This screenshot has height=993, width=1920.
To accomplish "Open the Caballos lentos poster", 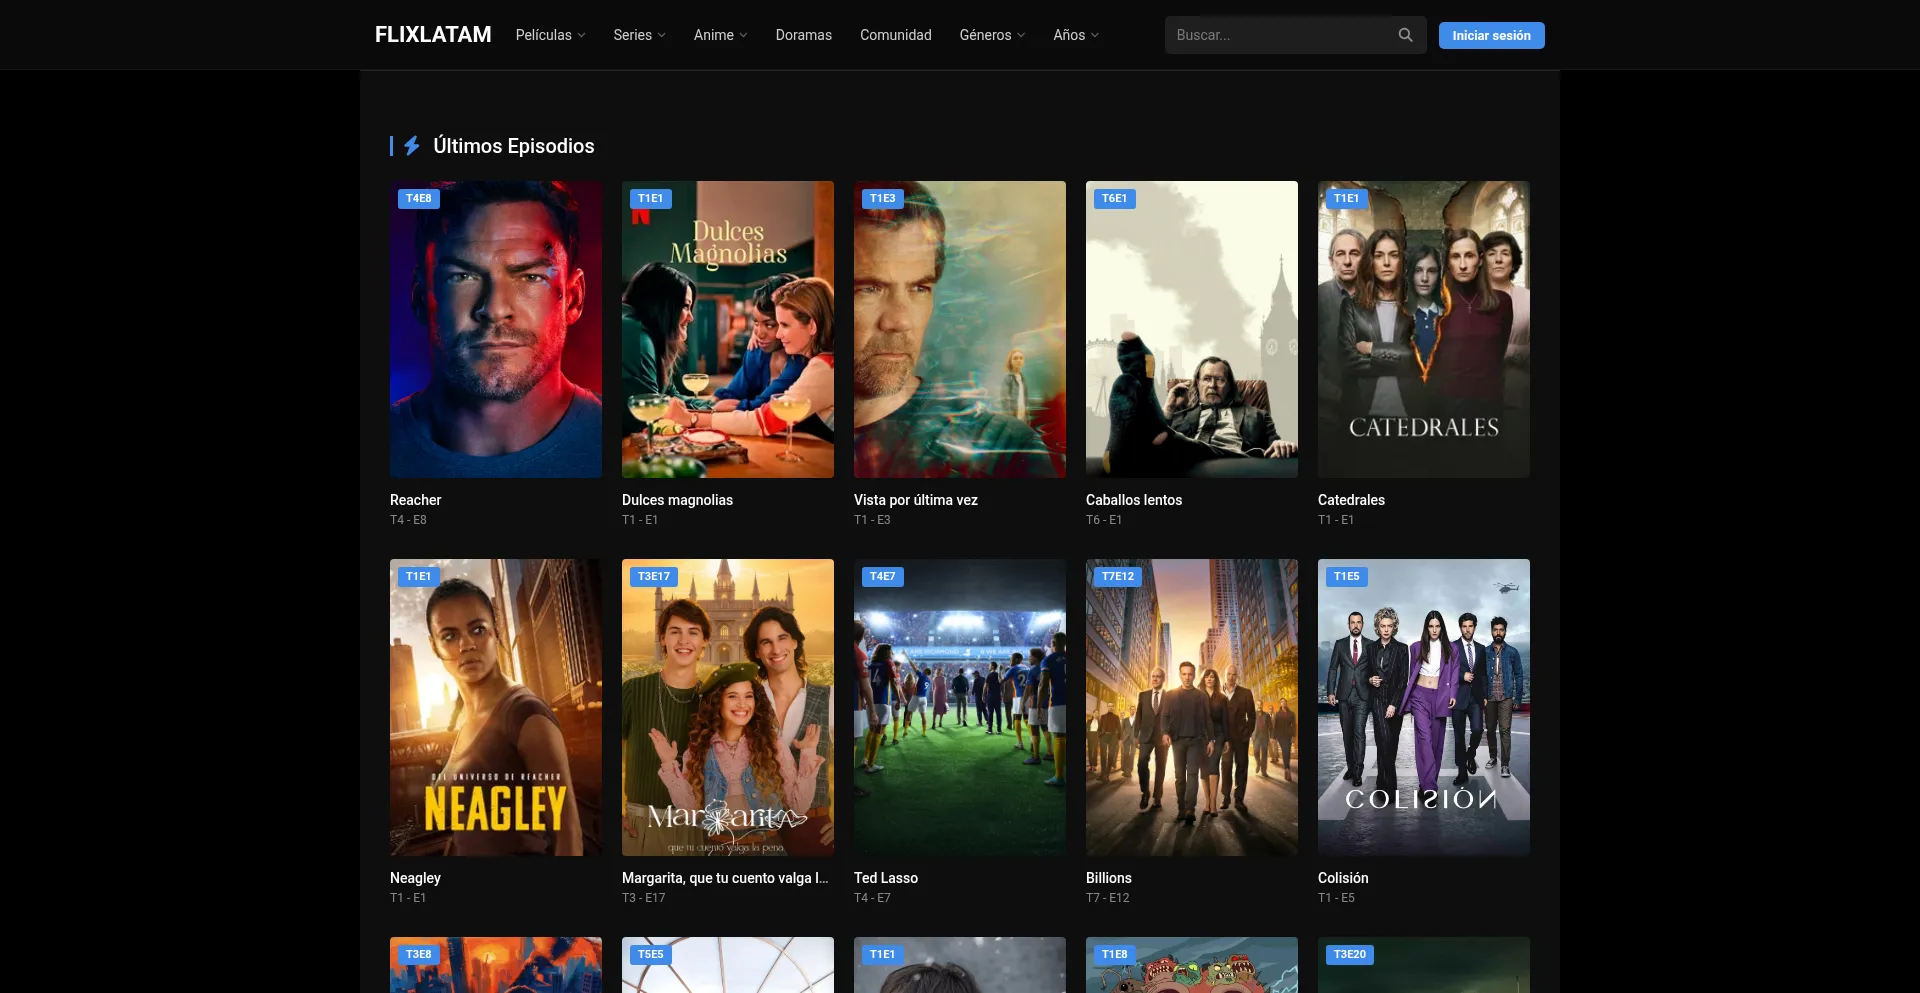I will (x=1192, y=329).
